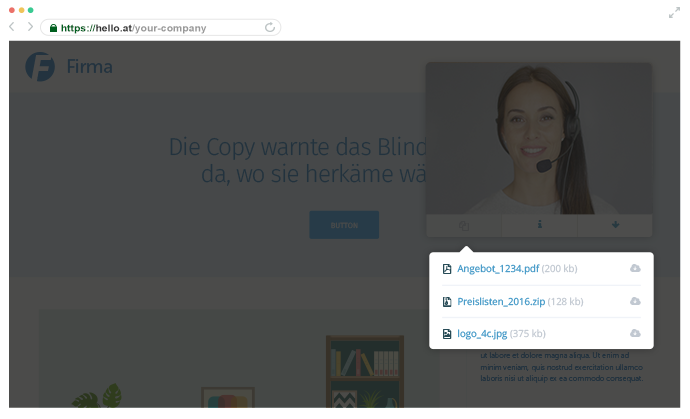Screen dimensions: 690x419
Task: Click the (375 kb) file size text
Action: (x=528, y=334)
